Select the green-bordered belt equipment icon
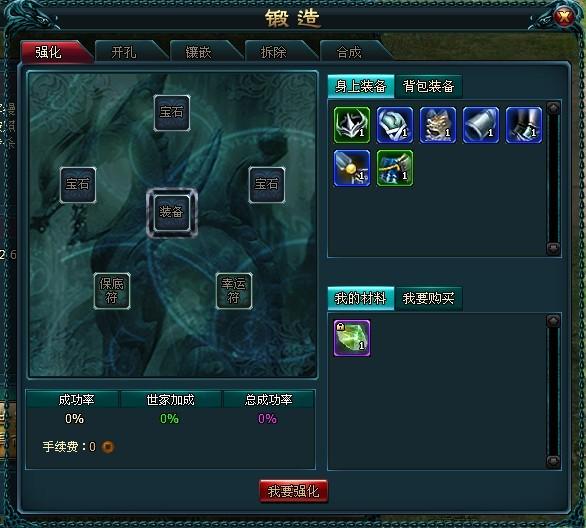The width and height of the screenshot is (586, 528). coord(395,168)
